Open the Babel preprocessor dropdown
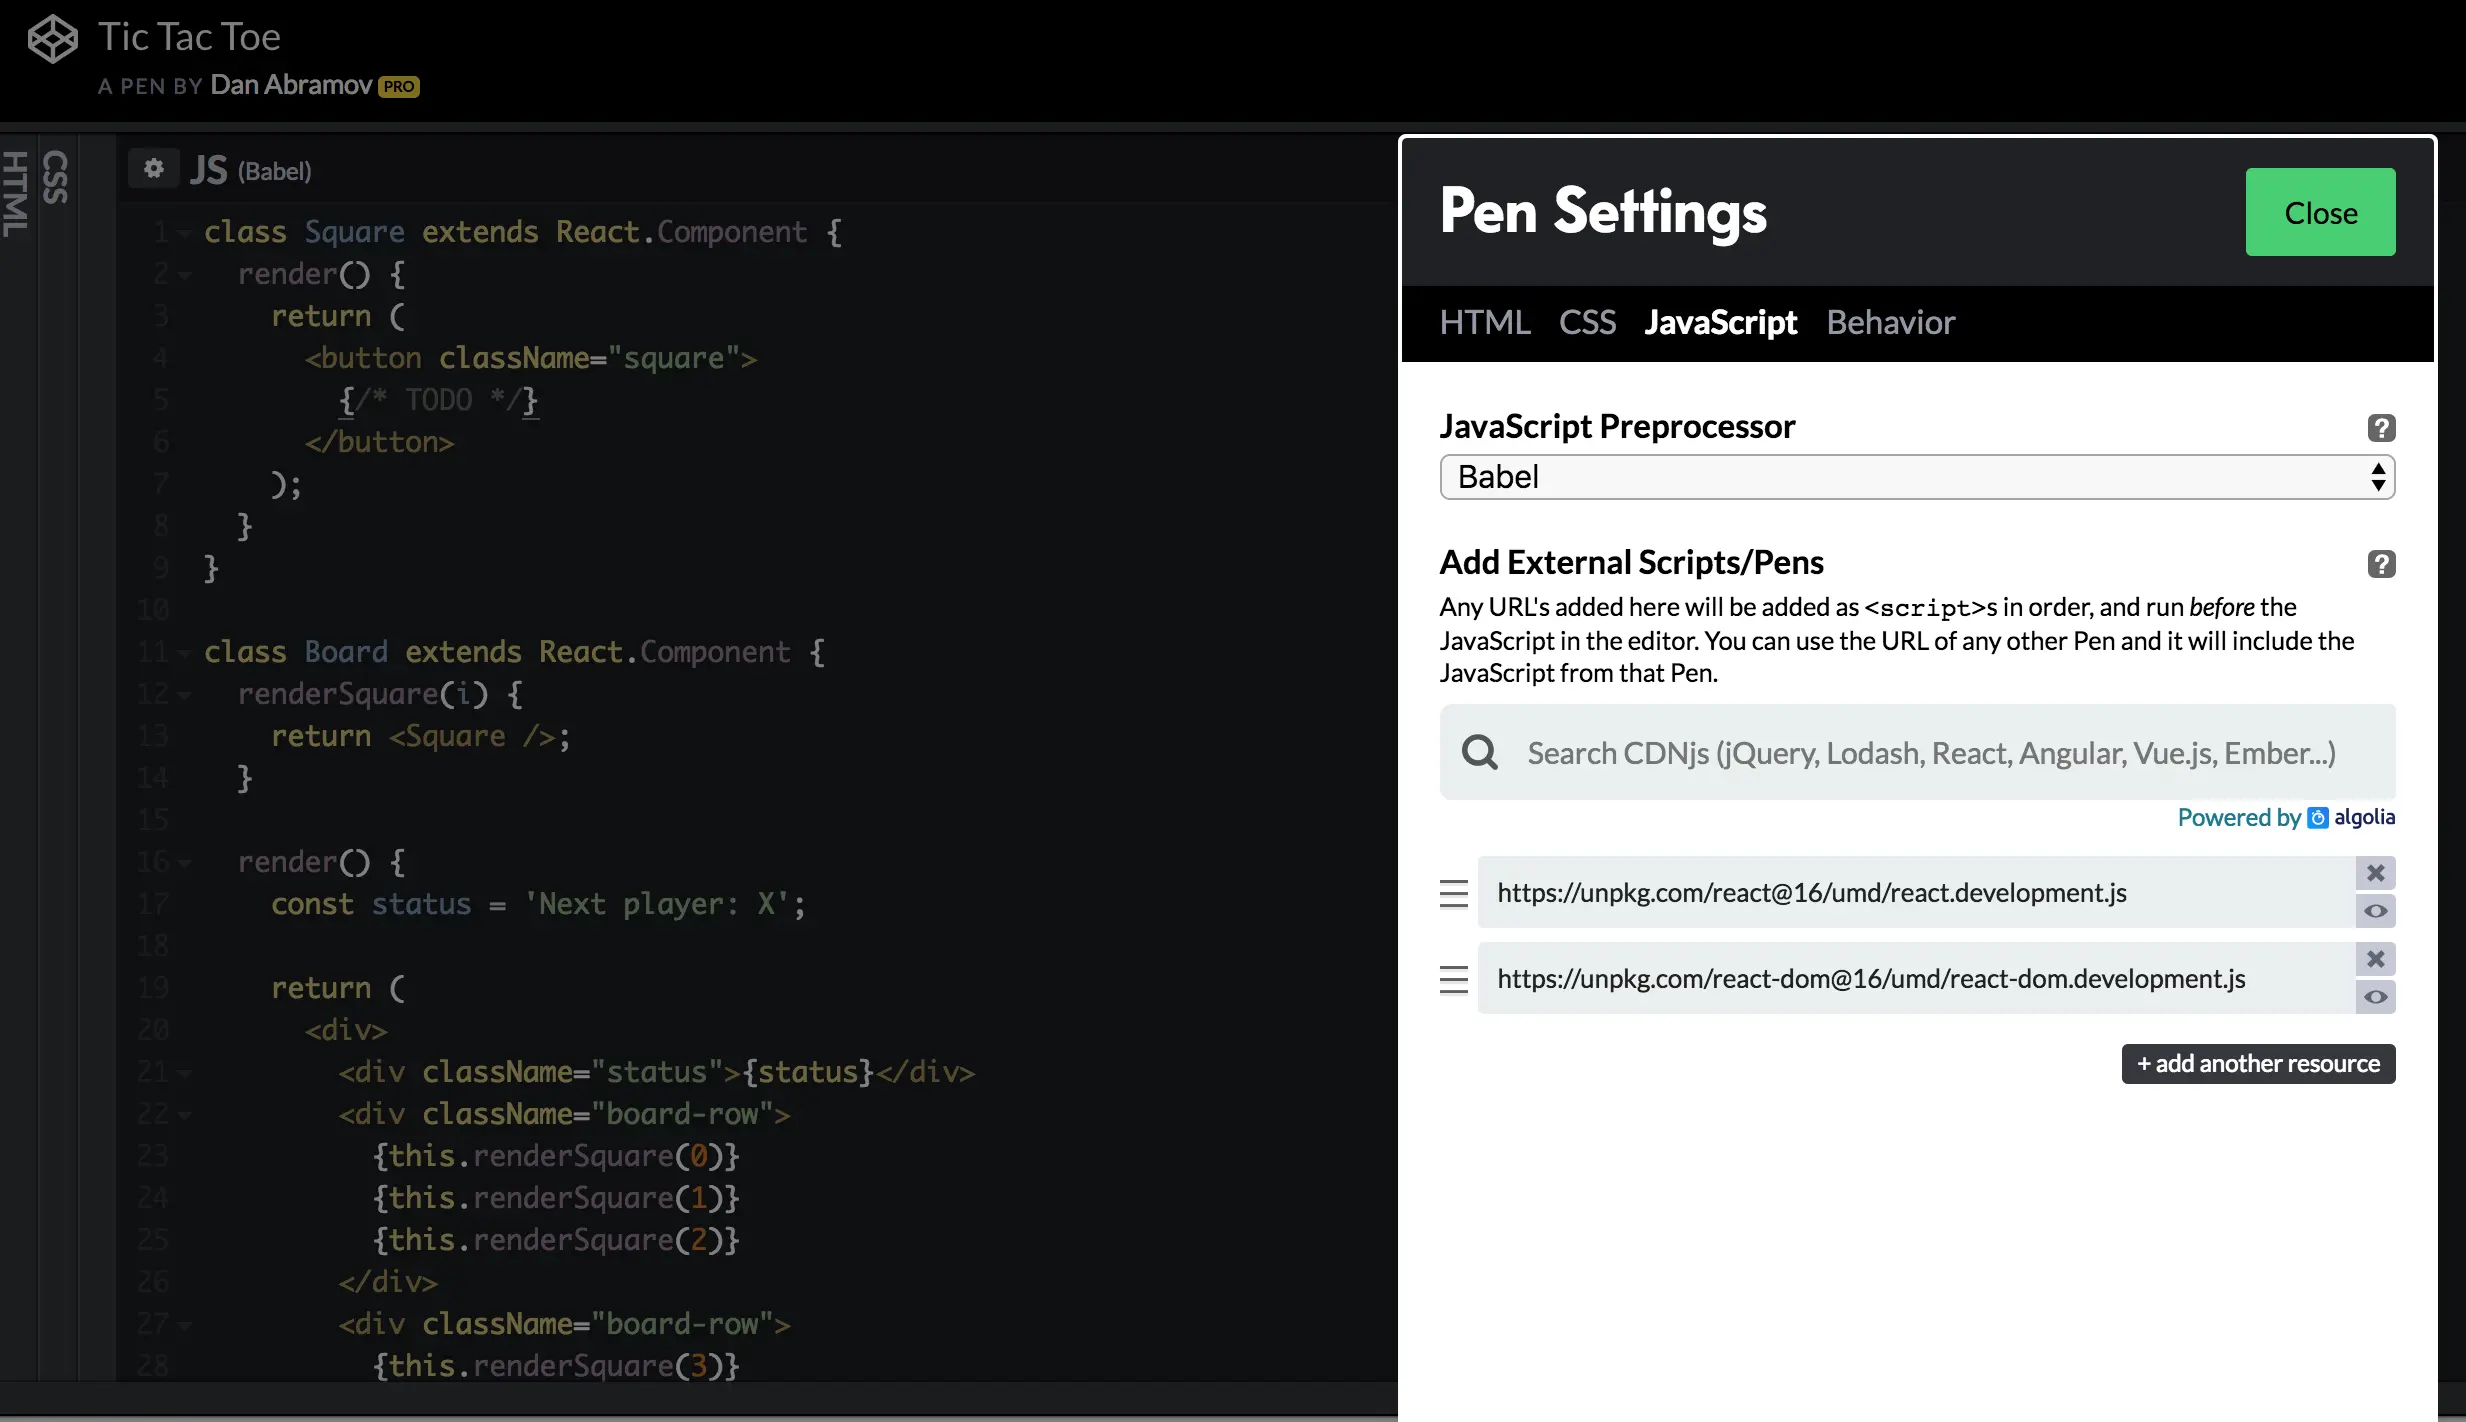The image size is (2466, 1422). pos(1916,477)
